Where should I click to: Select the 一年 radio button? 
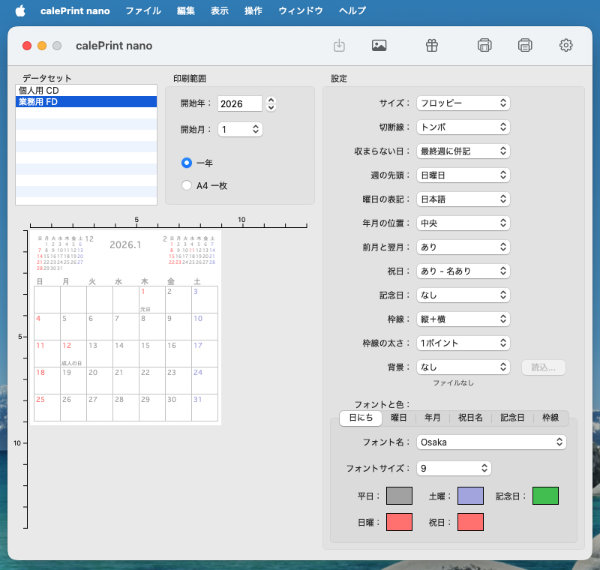[187, 162]
